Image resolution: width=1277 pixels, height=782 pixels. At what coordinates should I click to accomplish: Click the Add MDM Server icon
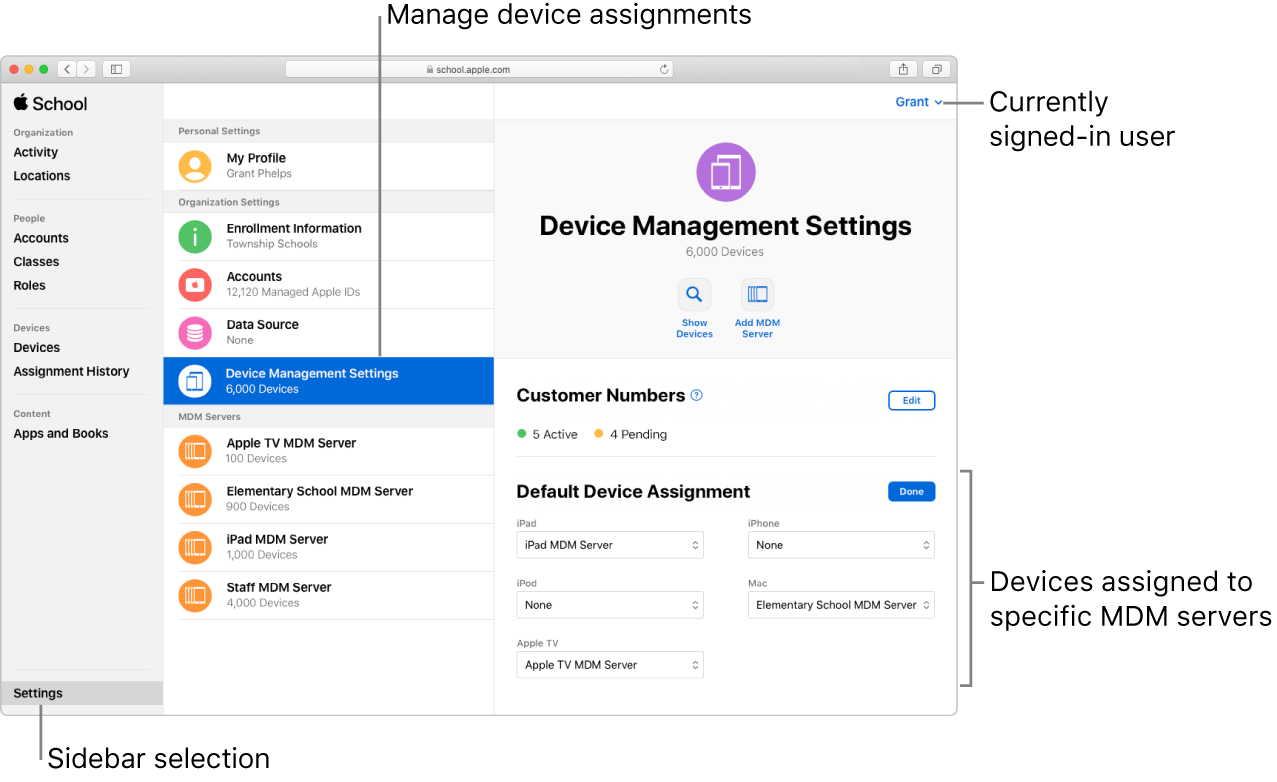coord(757,295)
